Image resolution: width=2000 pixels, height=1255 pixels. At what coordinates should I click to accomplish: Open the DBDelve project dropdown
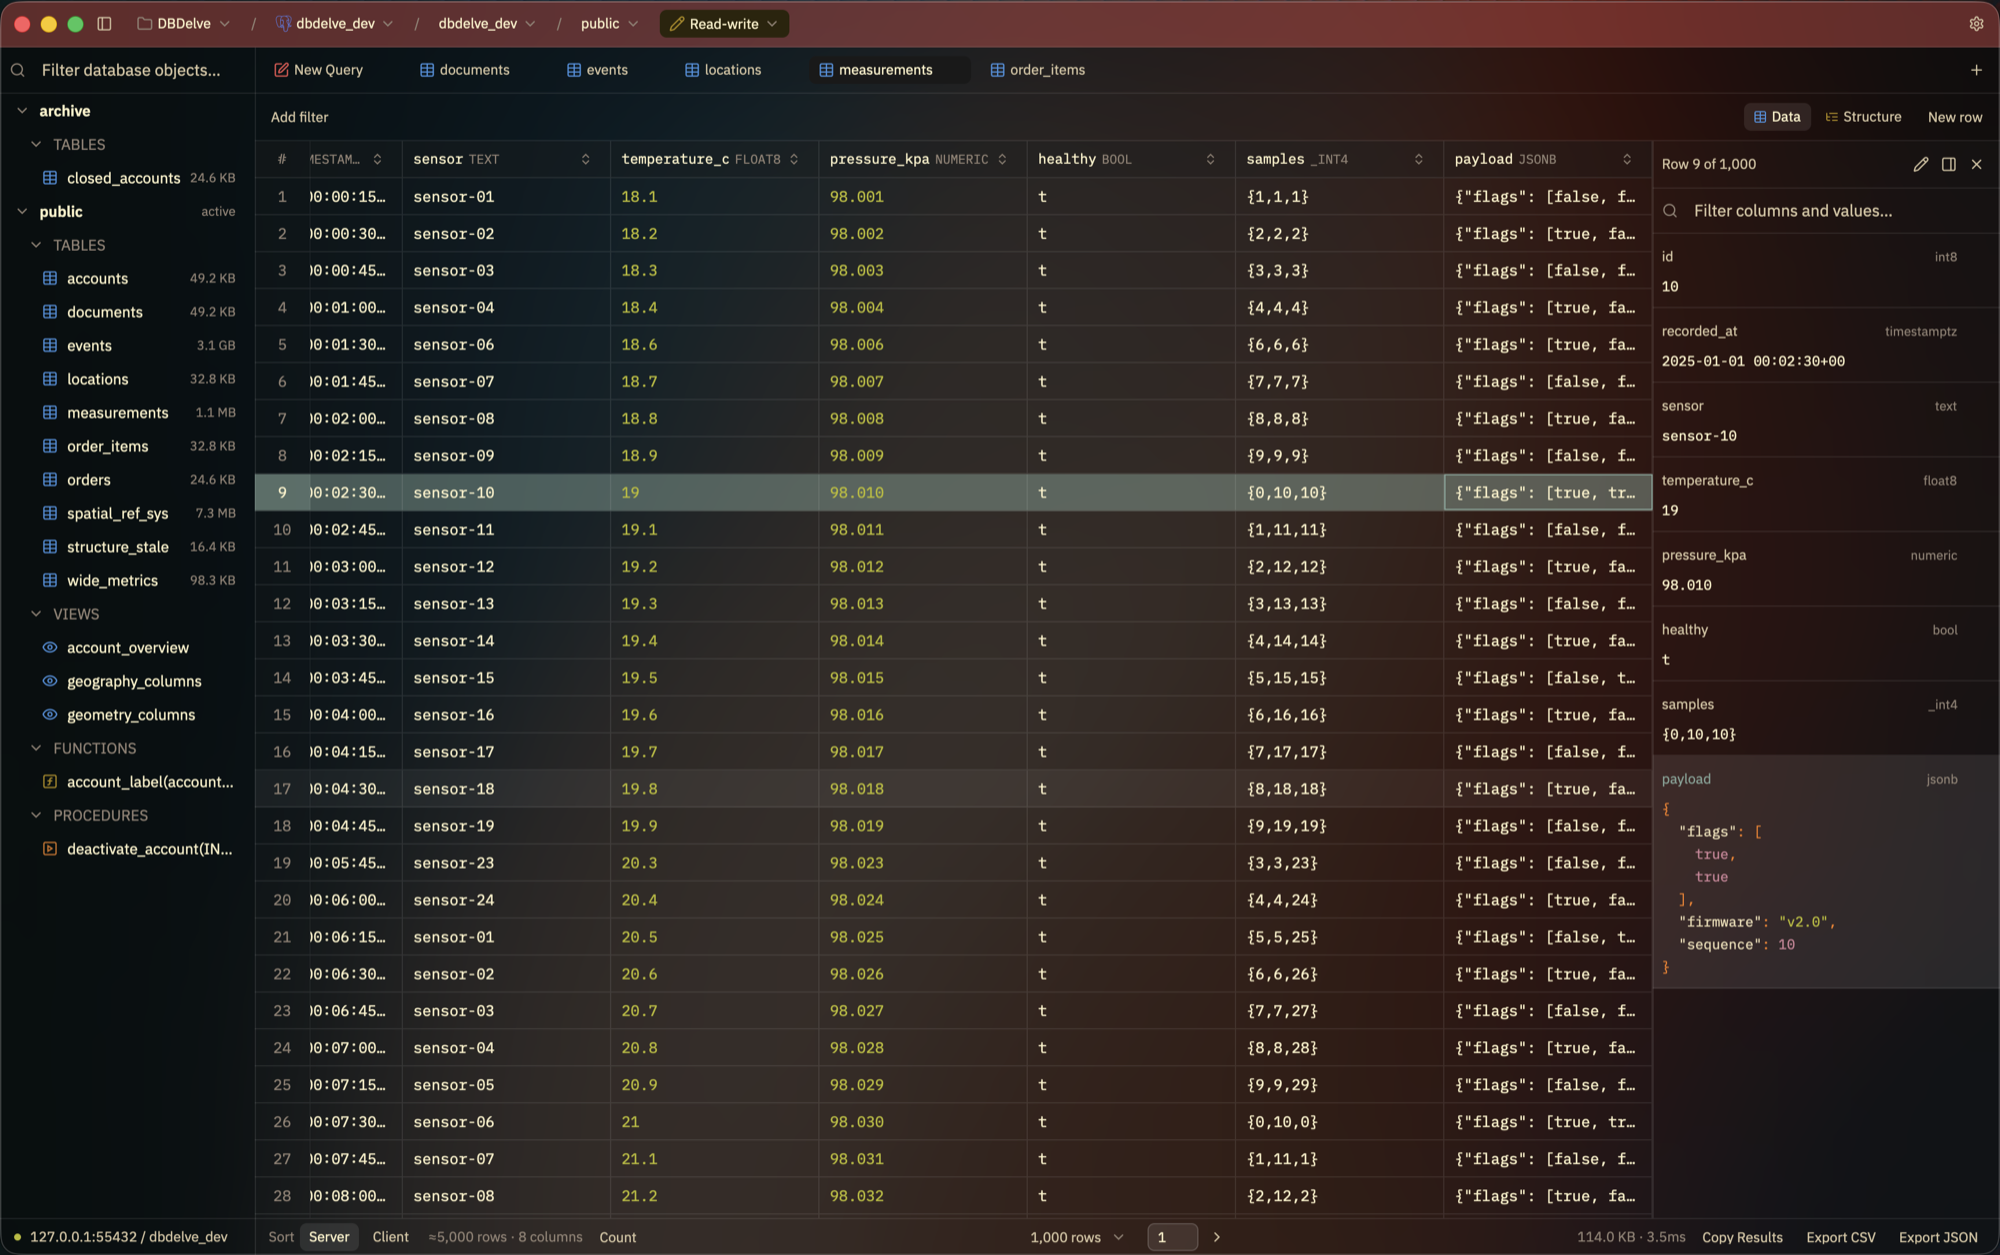tap(184, 24)
